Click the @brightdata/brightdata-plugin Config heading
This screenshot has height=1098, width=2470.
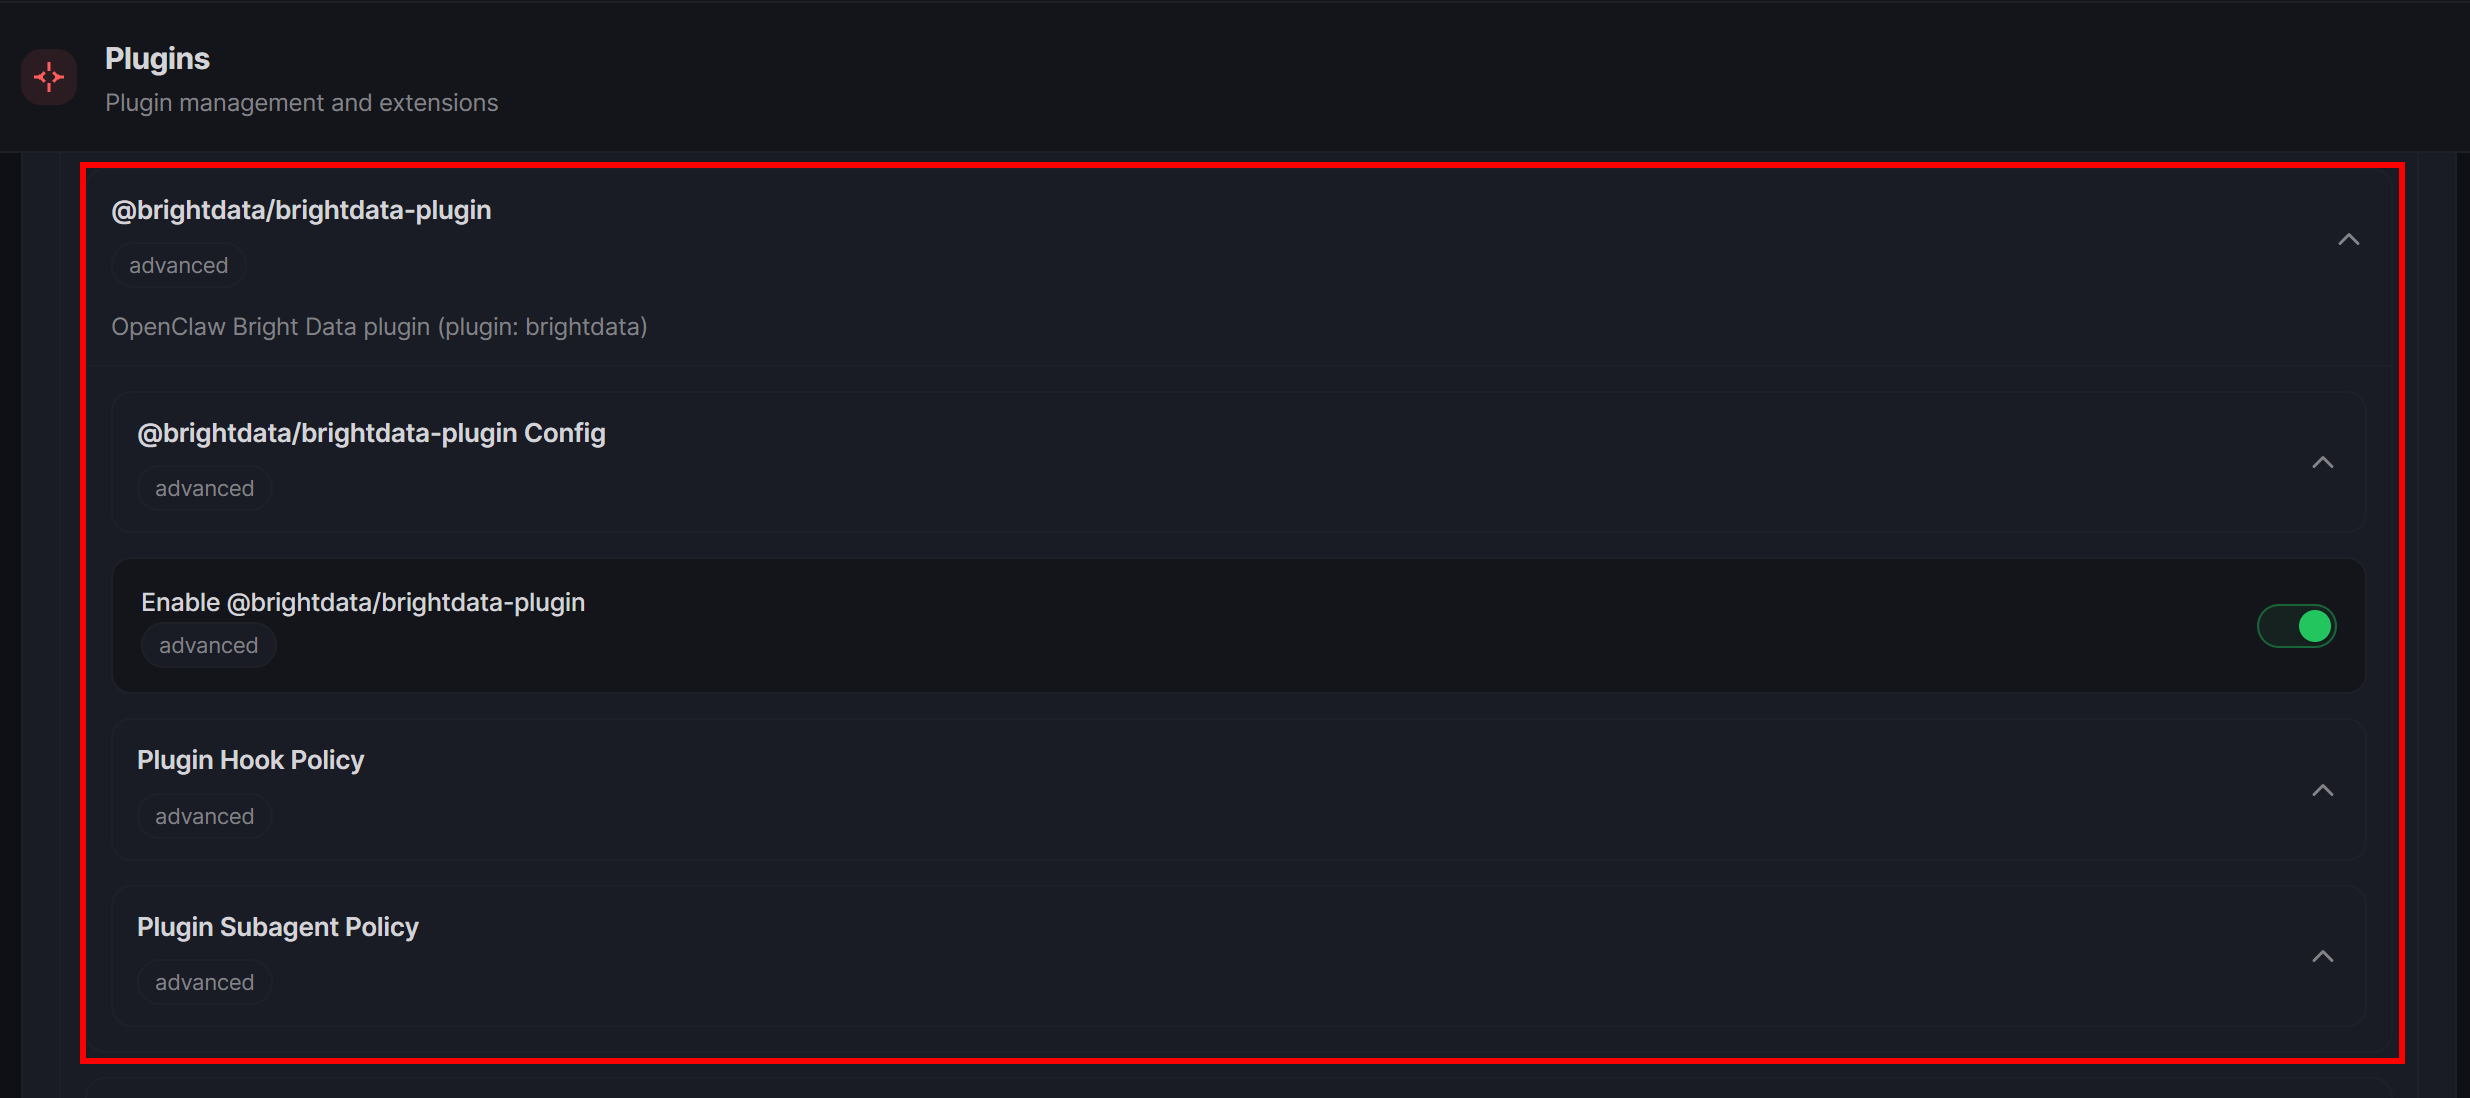pos(371,433)
